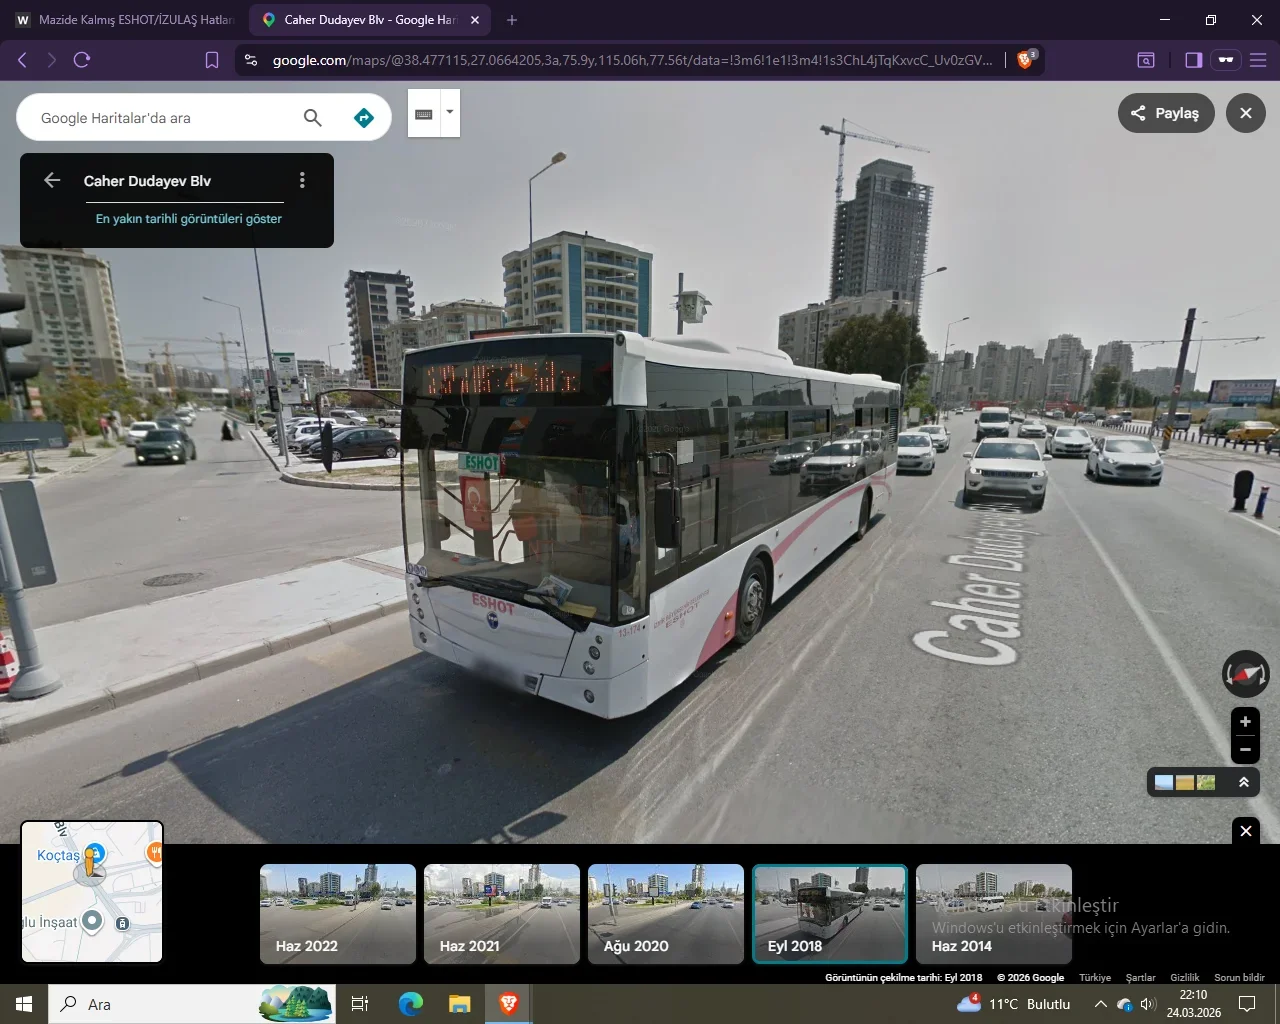Click the Paylaş share button
The width and height of the screenshot is (1280, 1024).
click(1166, 113)
